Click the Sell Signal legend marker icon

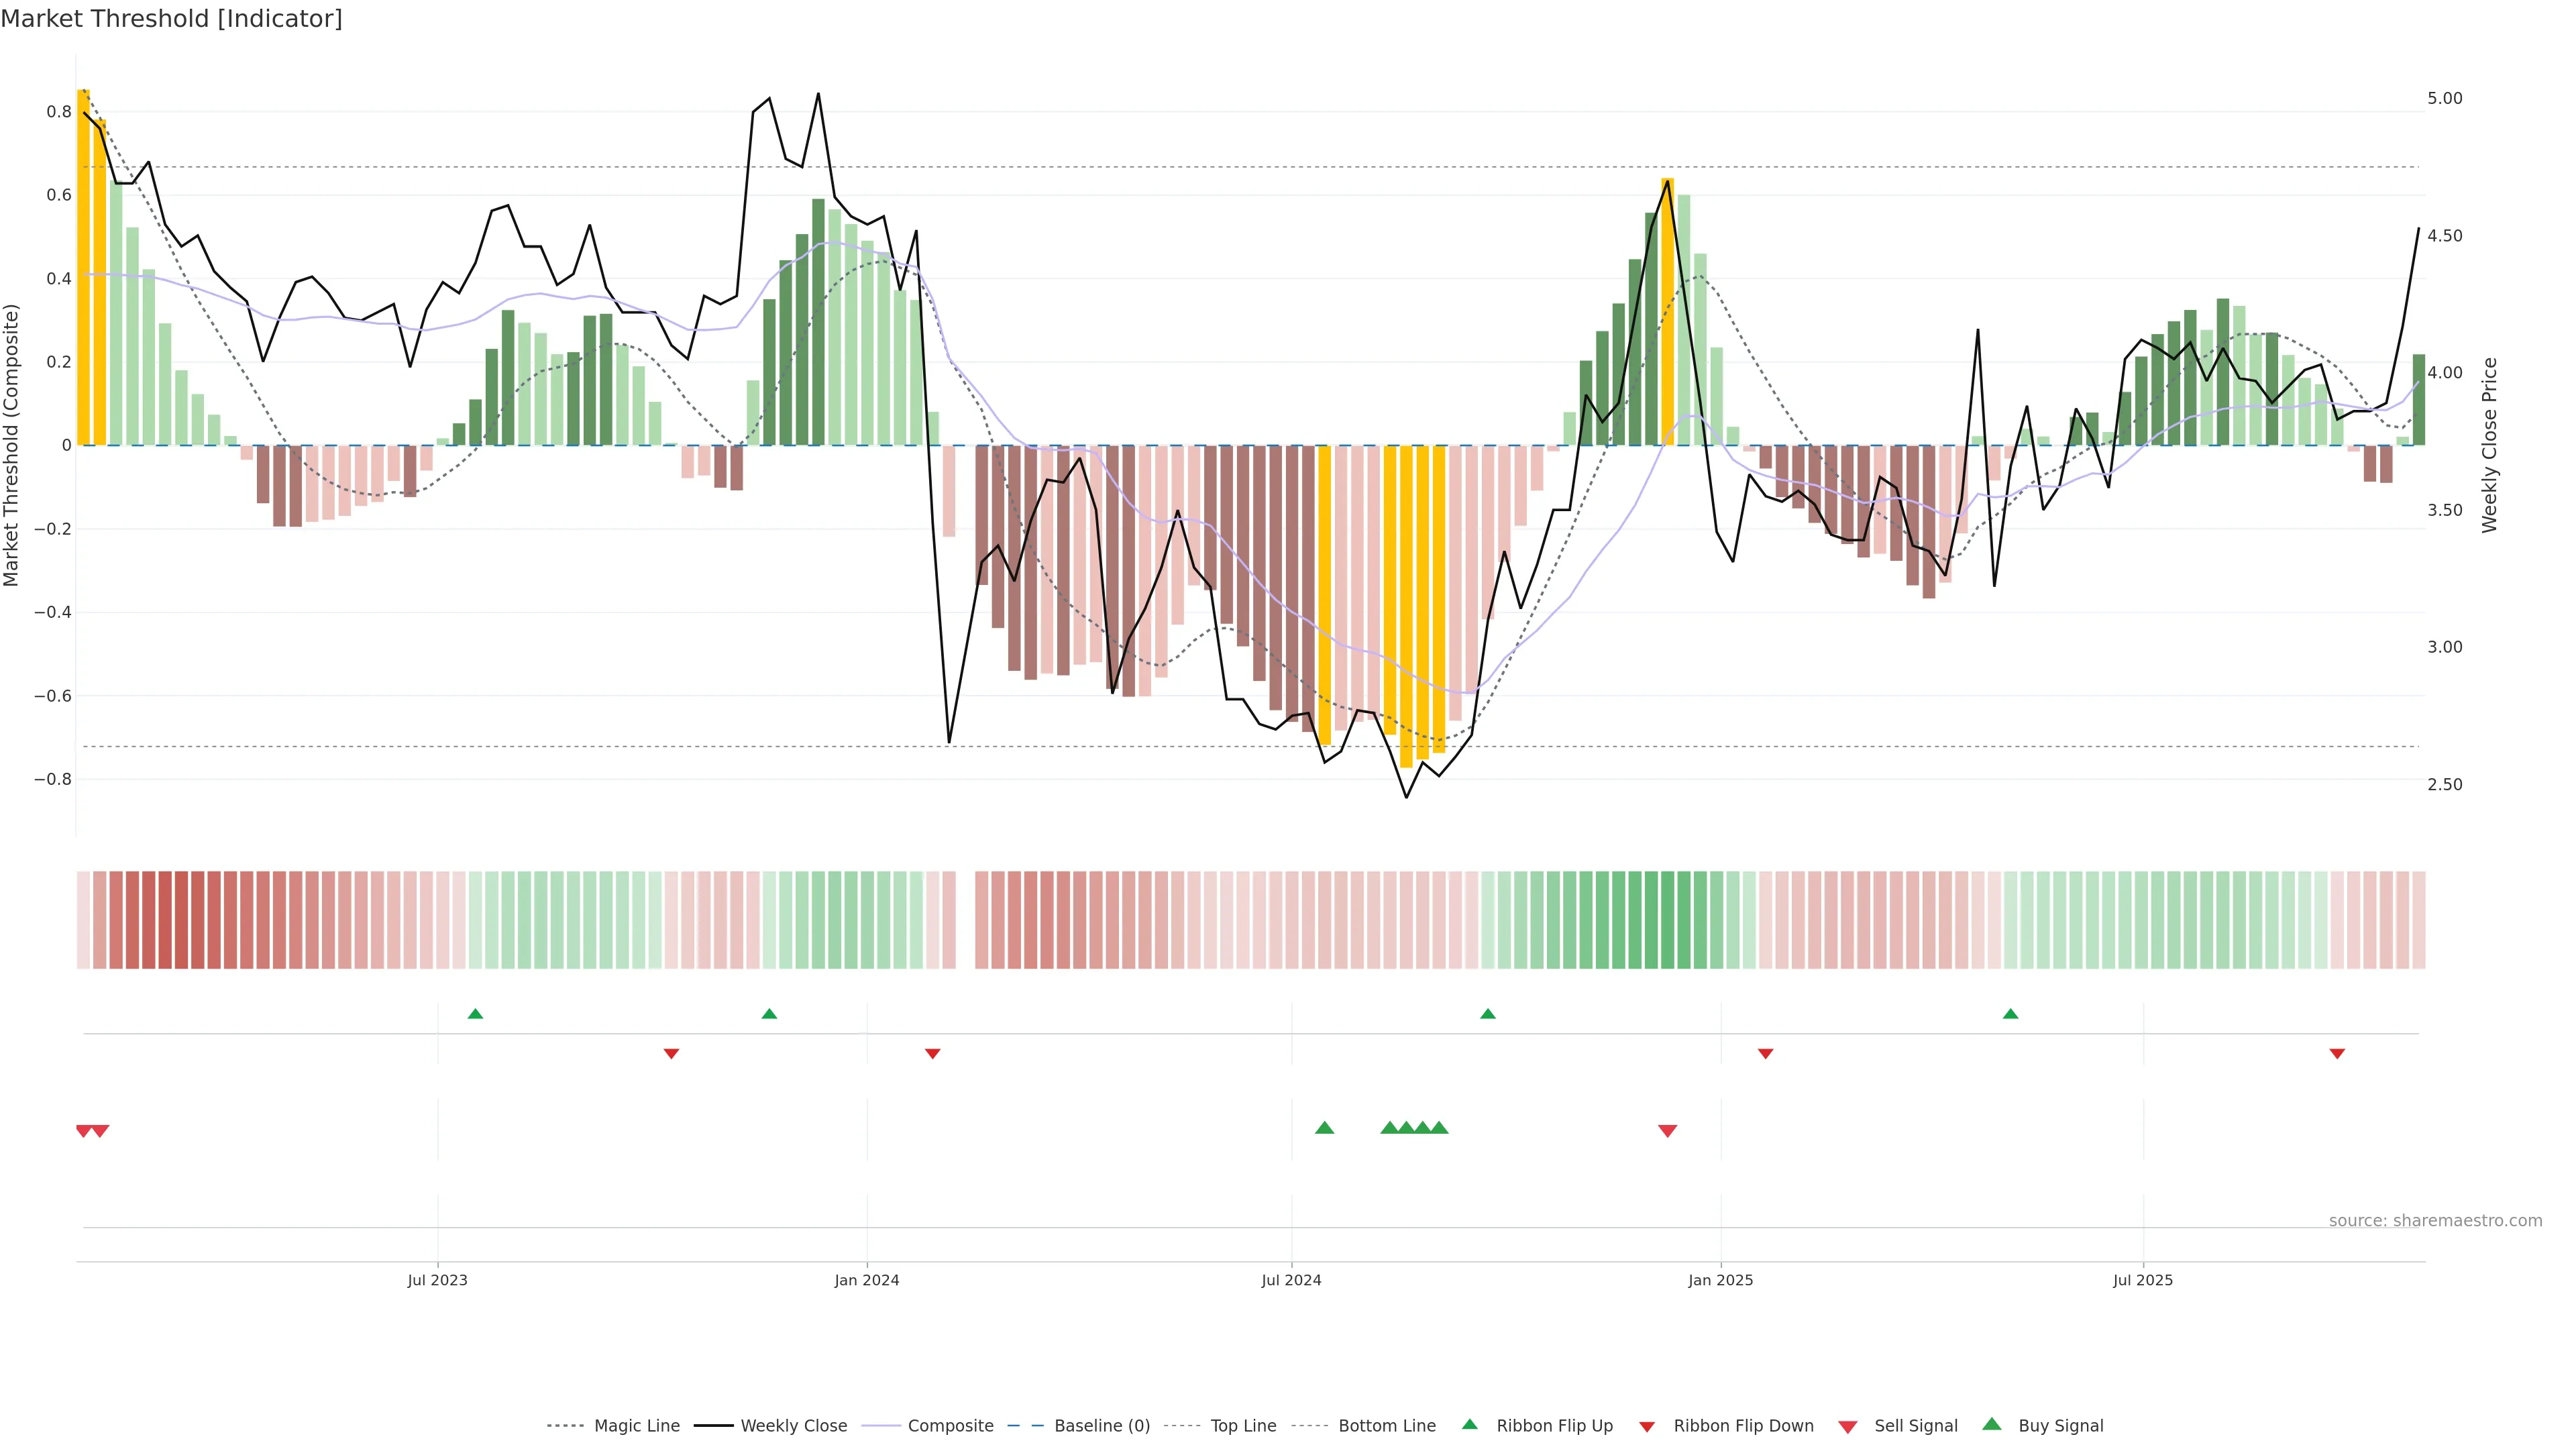coord(1848,1427)
